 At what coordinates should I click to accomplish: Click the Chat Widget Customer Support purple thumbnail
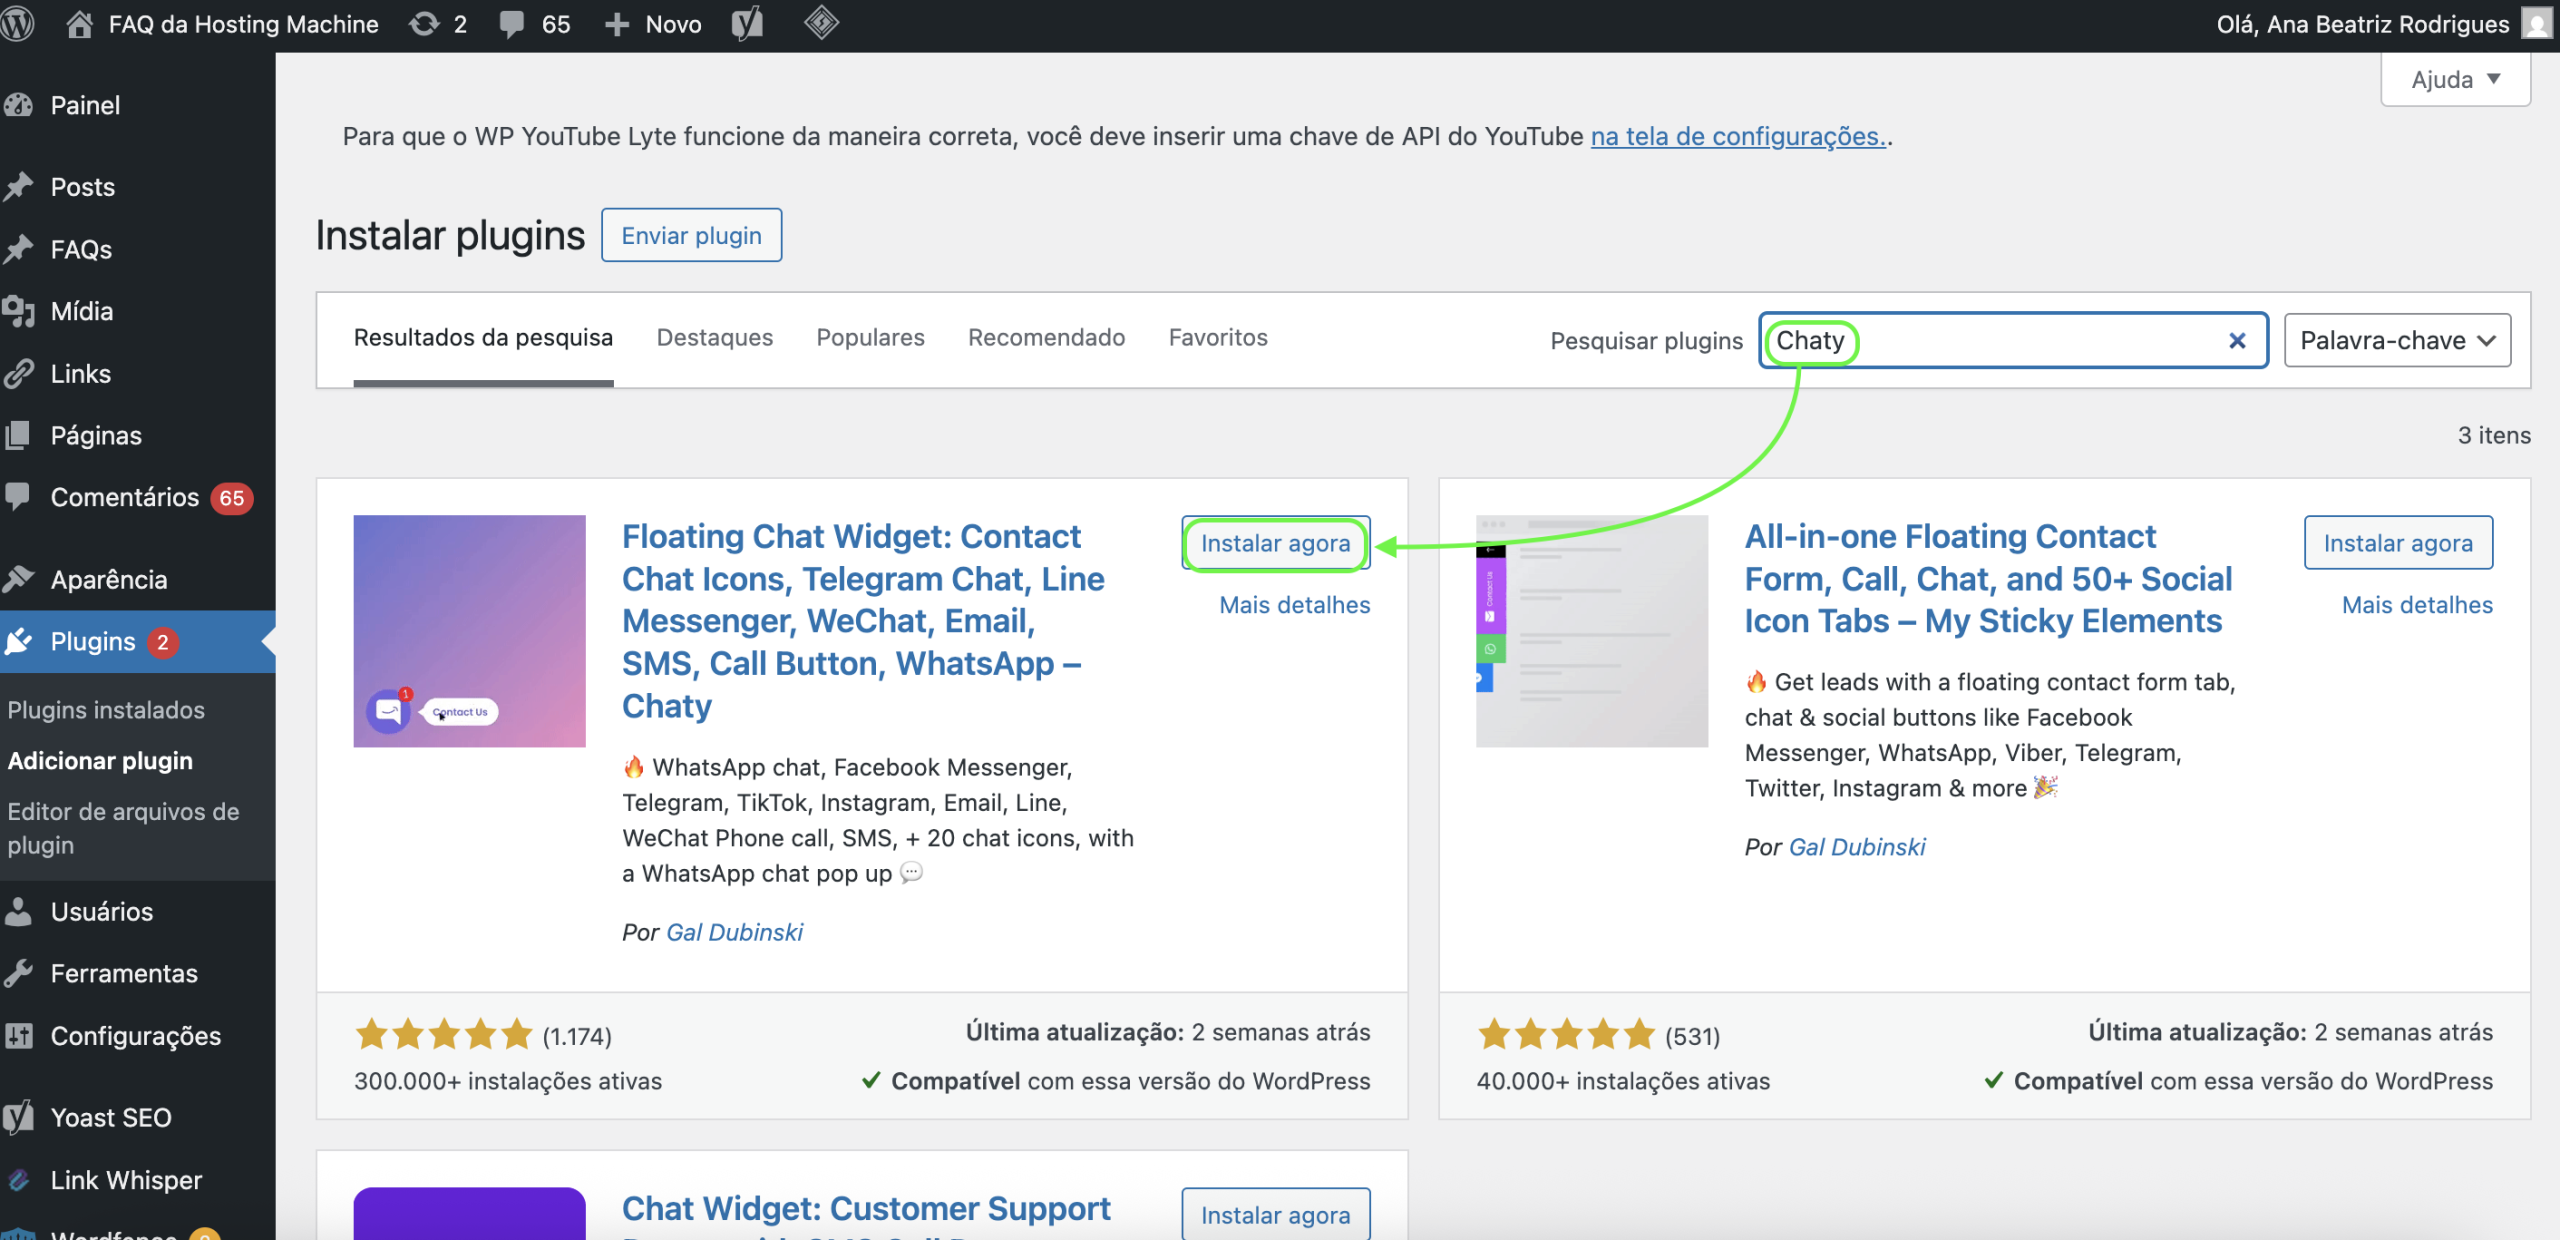point(469,1213)
